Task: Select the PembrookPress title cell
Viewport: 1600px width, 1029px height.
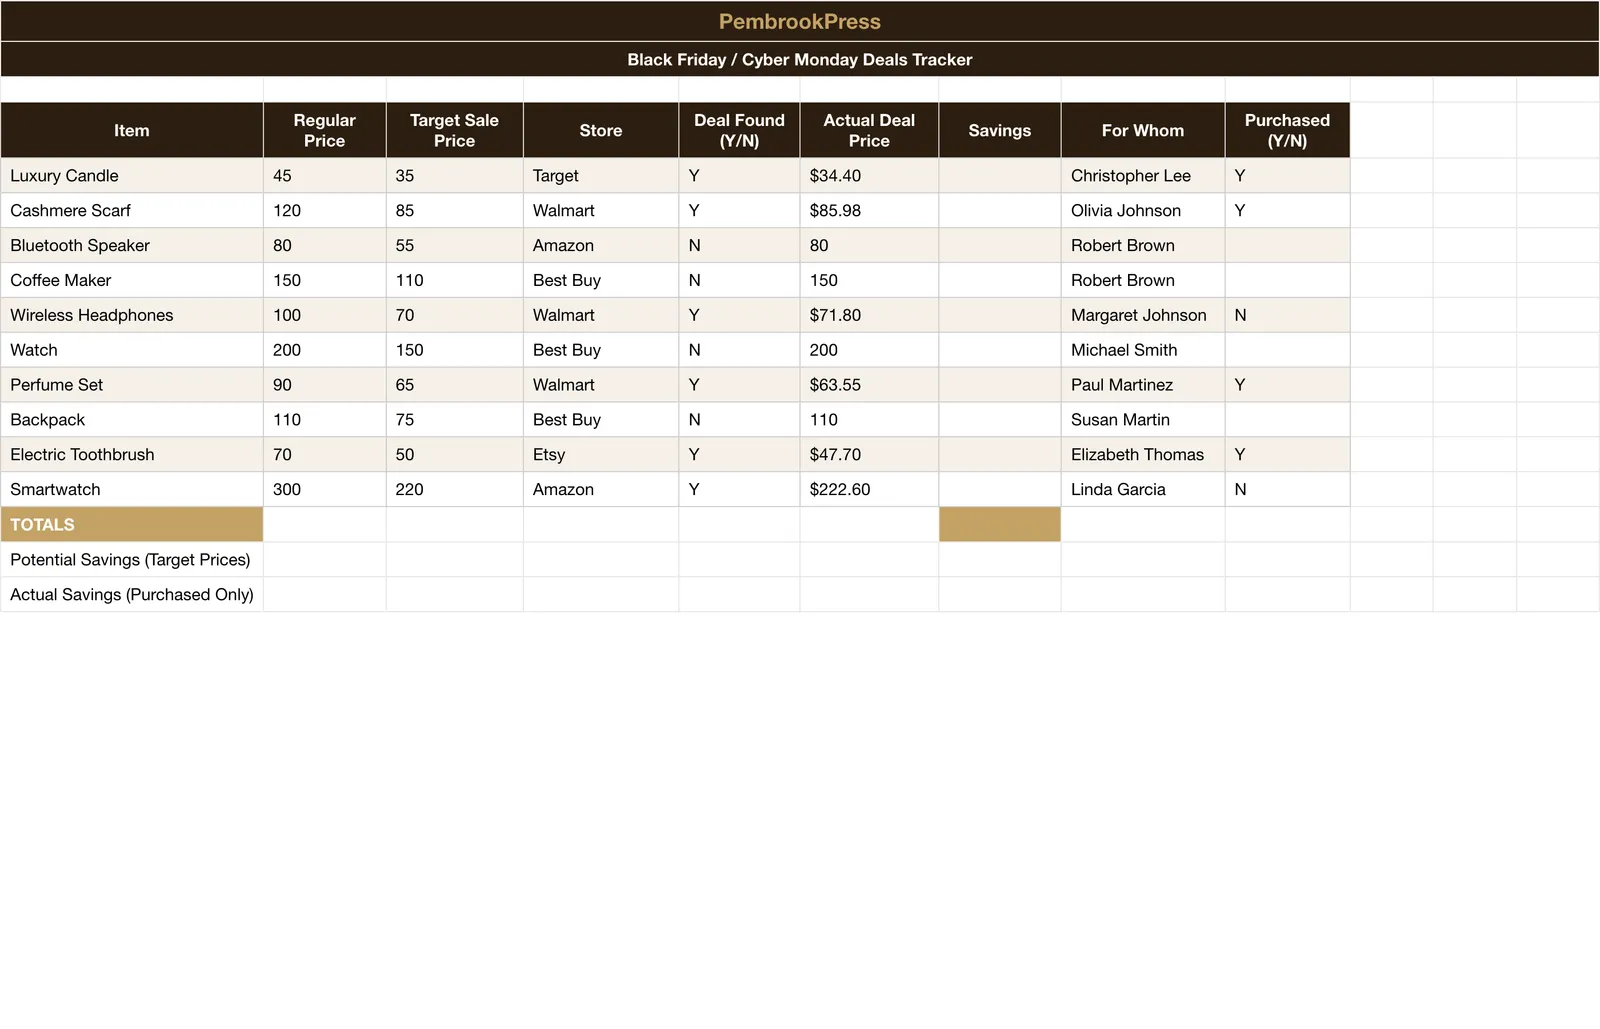Action: pyautogui.click(x=800, y=21)
